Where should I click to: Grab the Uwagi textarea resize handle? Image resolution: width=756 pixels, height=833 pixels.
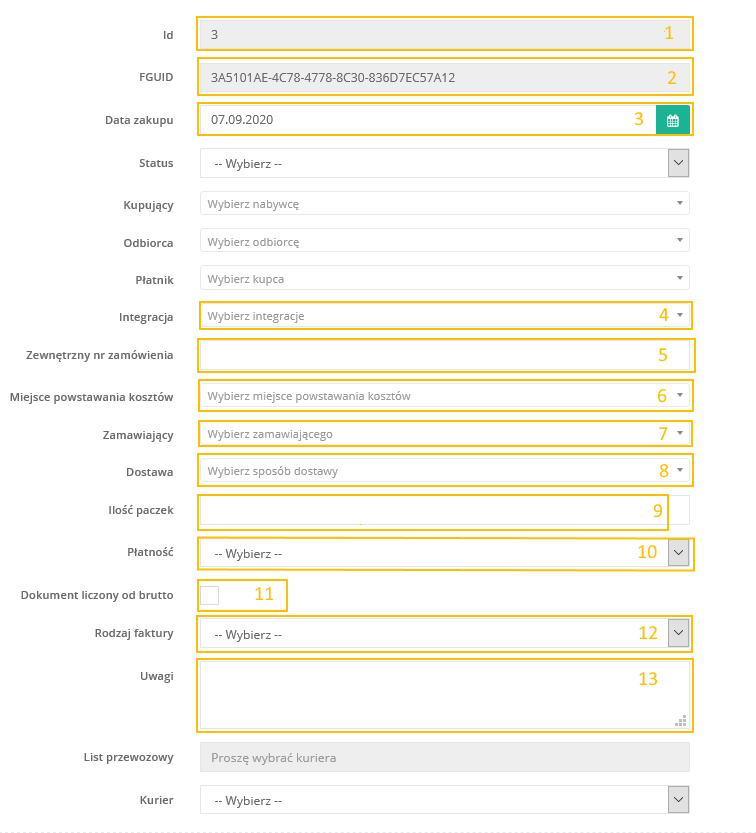tap(682, 720)
